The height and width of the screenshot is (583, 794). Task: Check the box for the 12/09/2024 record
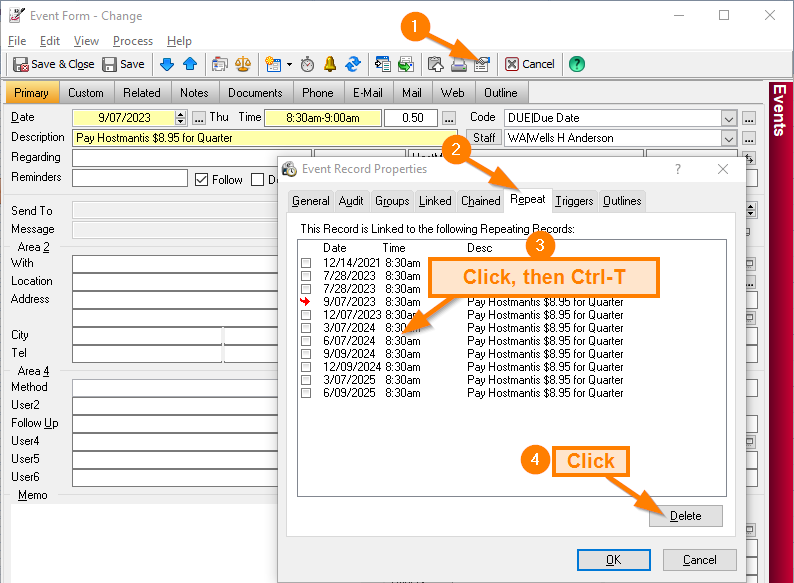(306, 367)
